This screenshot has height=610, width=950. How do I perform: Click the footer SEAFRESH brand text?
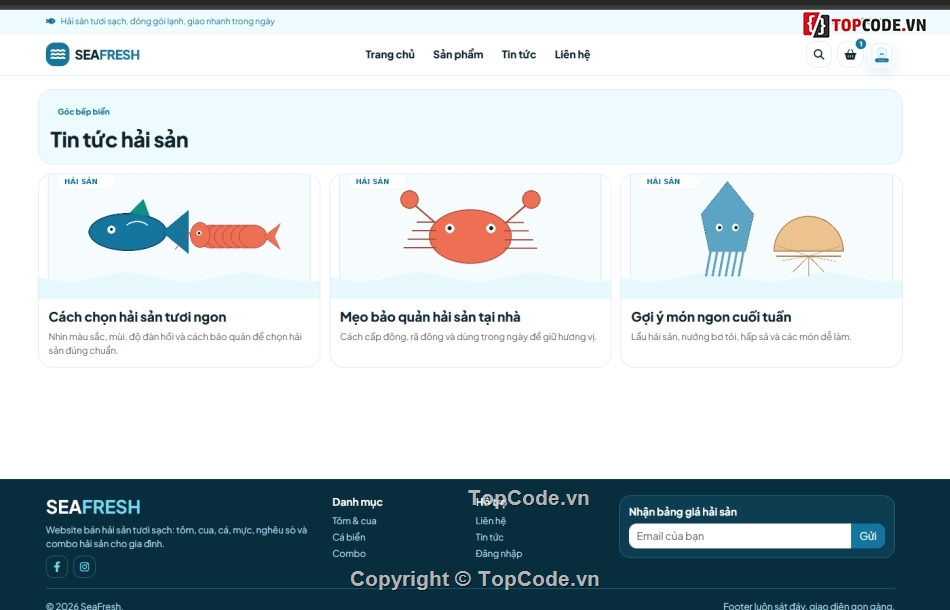pos(93,507)
